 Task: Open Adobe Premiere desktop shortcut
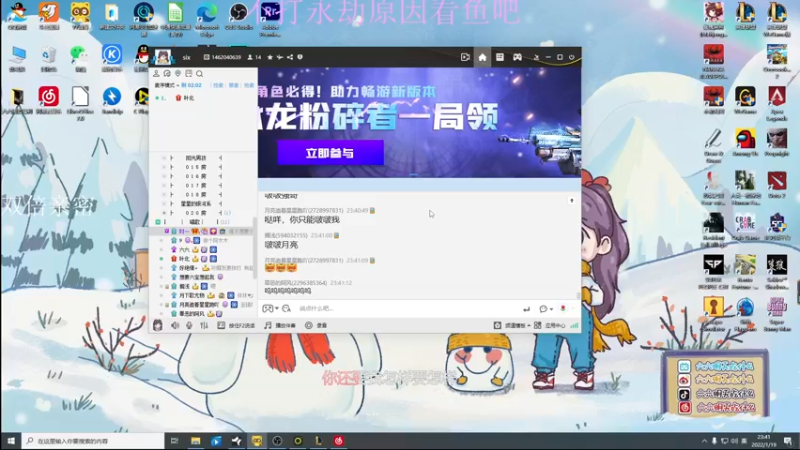click(x=270, y=19)
